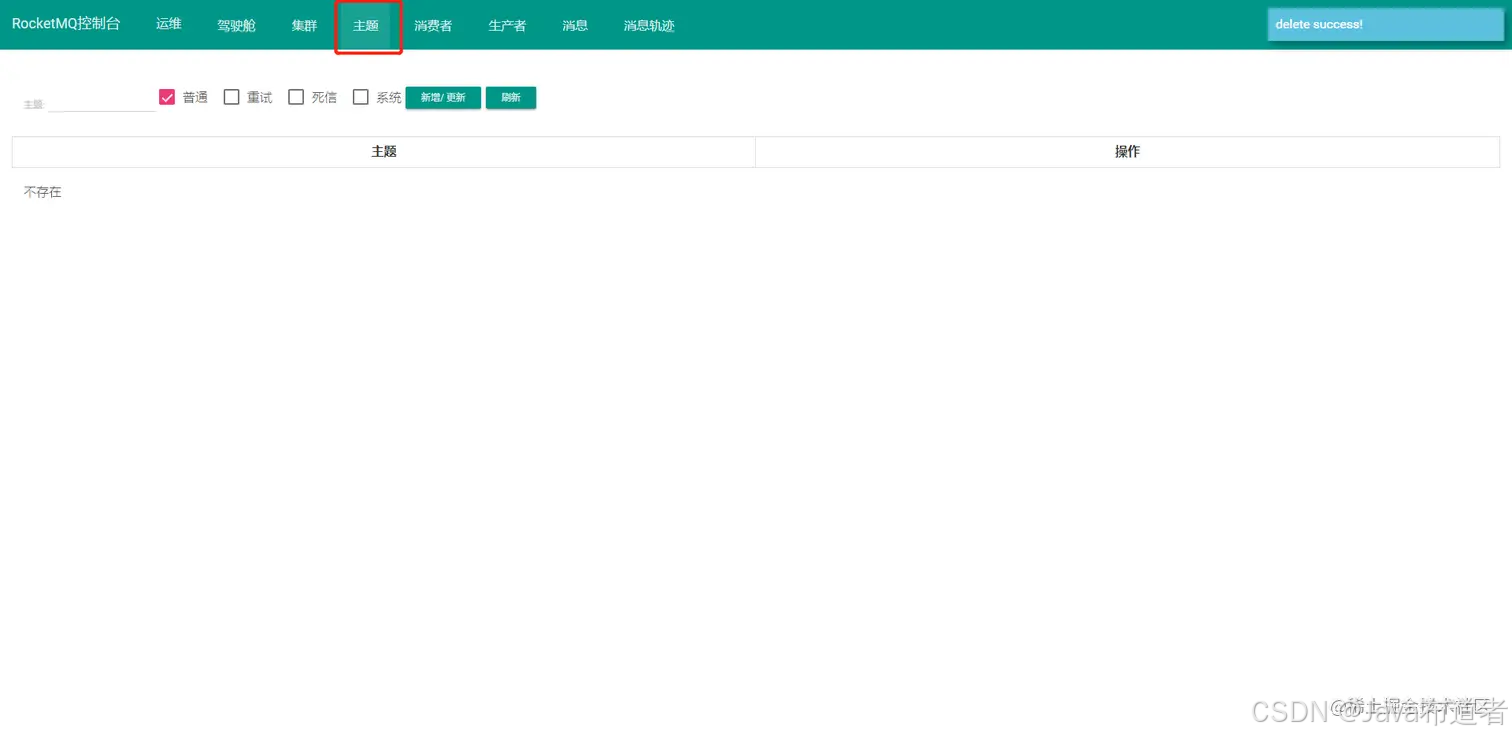
Task: Enable the 重试 retry filter checkbox
Action: (x=231, y=96)
